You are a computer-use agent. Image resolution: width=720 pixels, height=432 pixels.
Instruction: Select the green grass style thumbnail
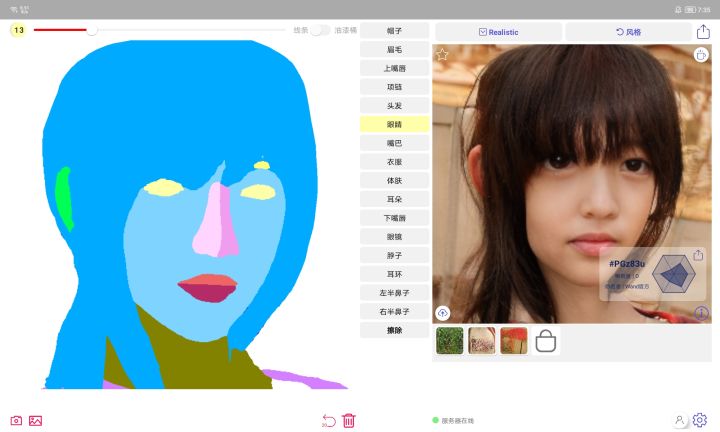[450, 341]
